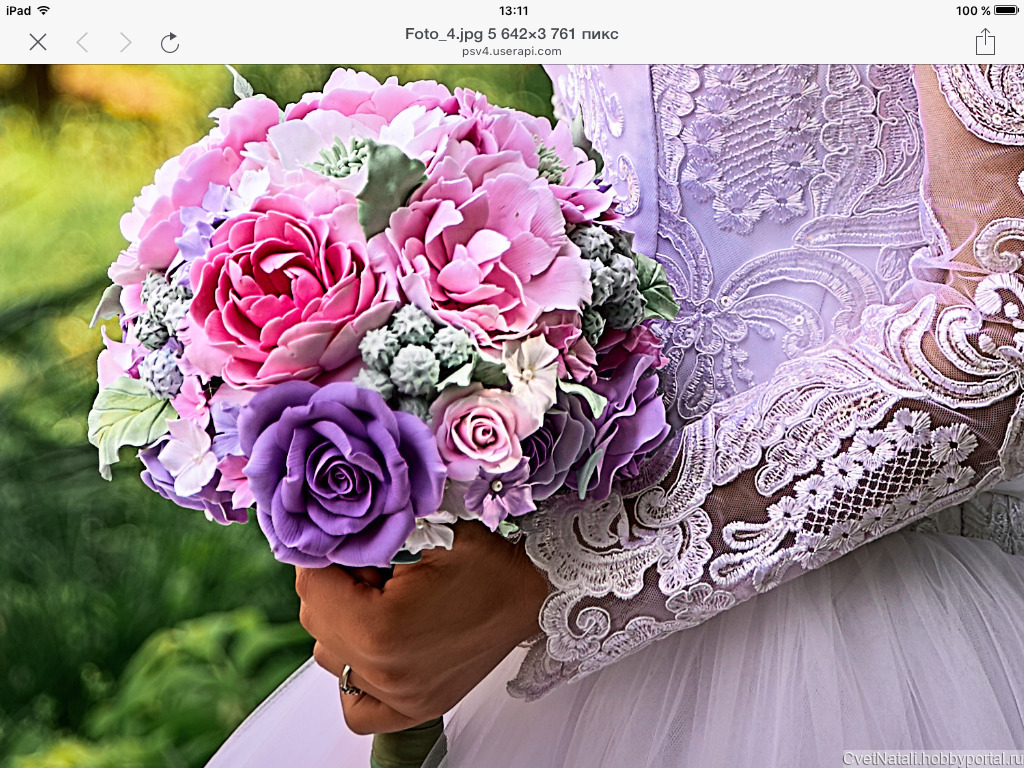
Task: Tap the 13:11 clock in status bar
Action: 512,10
